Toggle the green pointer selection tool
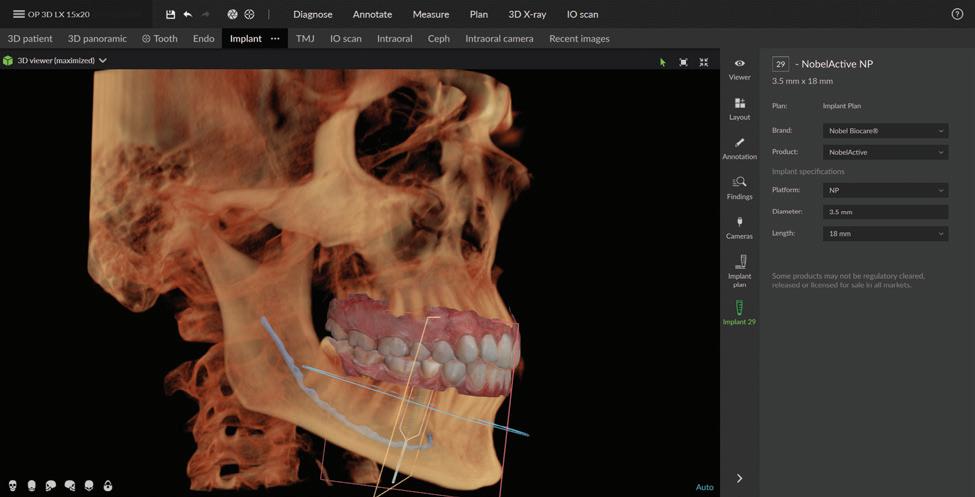This screenshot has height=497, width=975. (662, 62)
